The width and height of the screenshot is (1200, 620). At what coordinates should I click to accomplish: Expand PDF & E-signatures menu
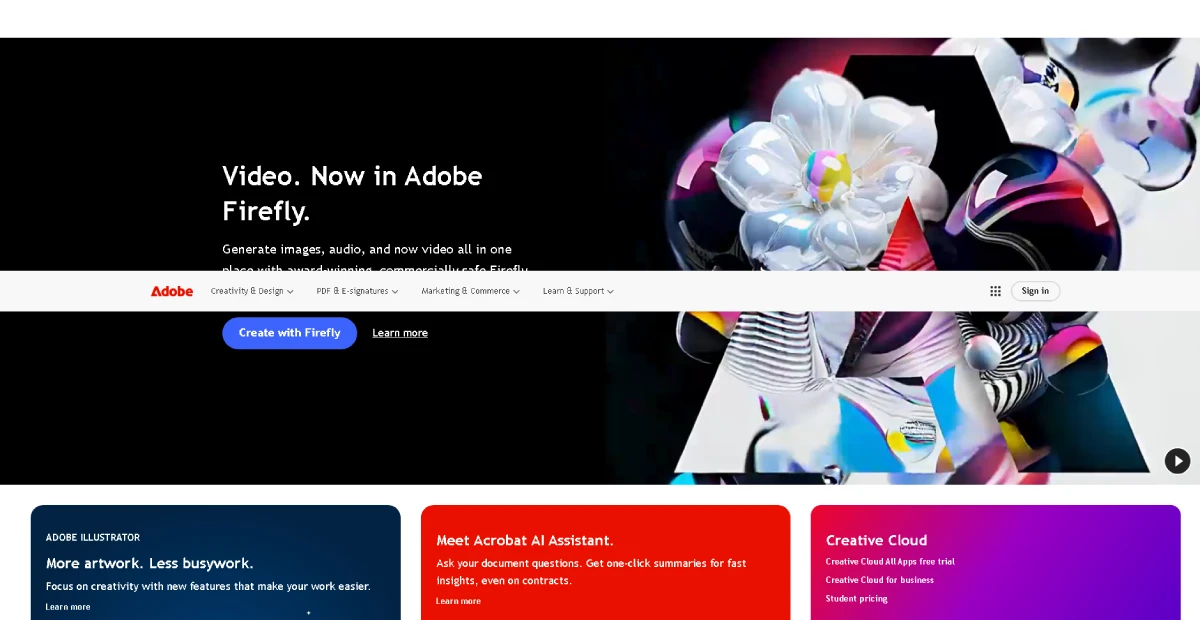[x=357, y=291]
